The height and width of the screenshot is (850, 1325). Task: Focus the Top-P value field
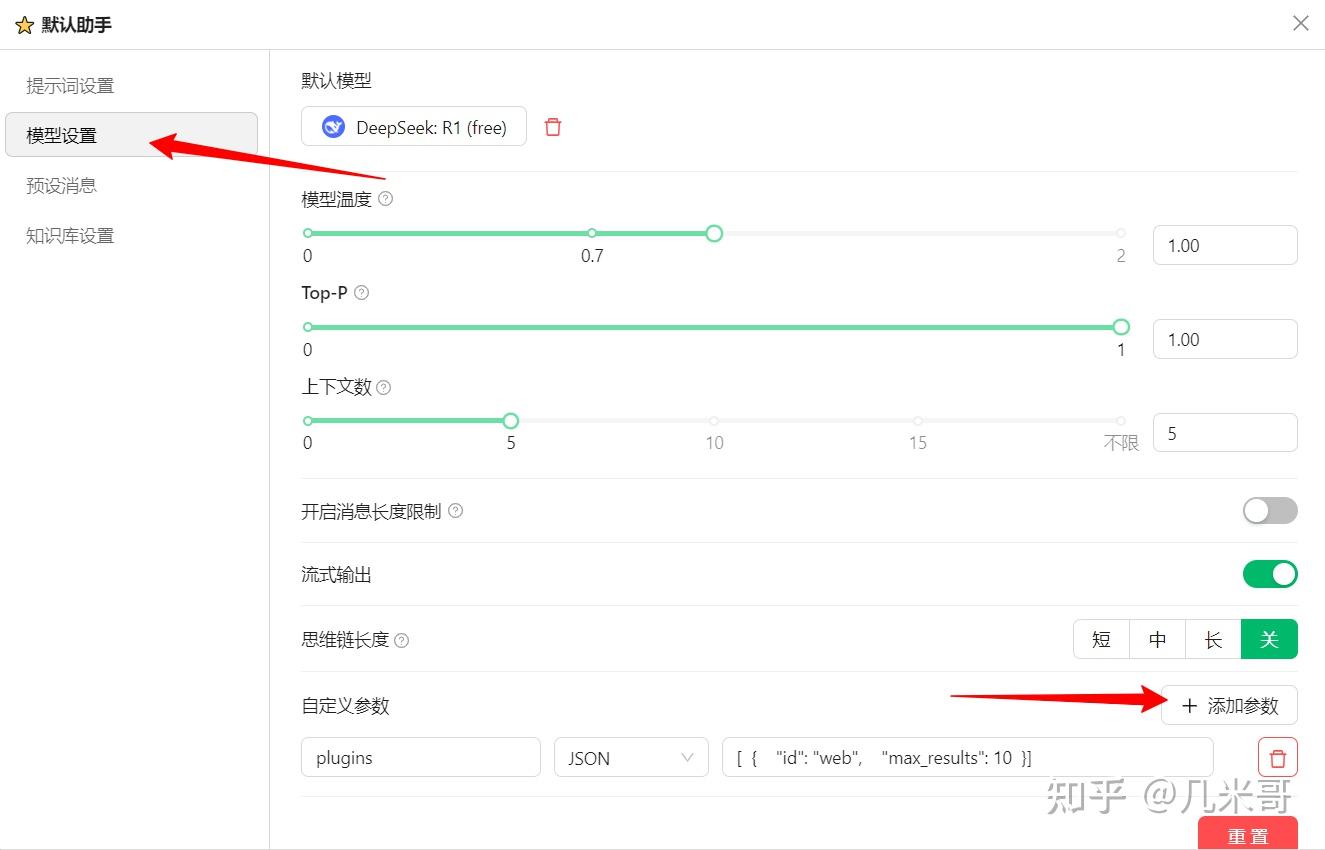point(1225,339)
